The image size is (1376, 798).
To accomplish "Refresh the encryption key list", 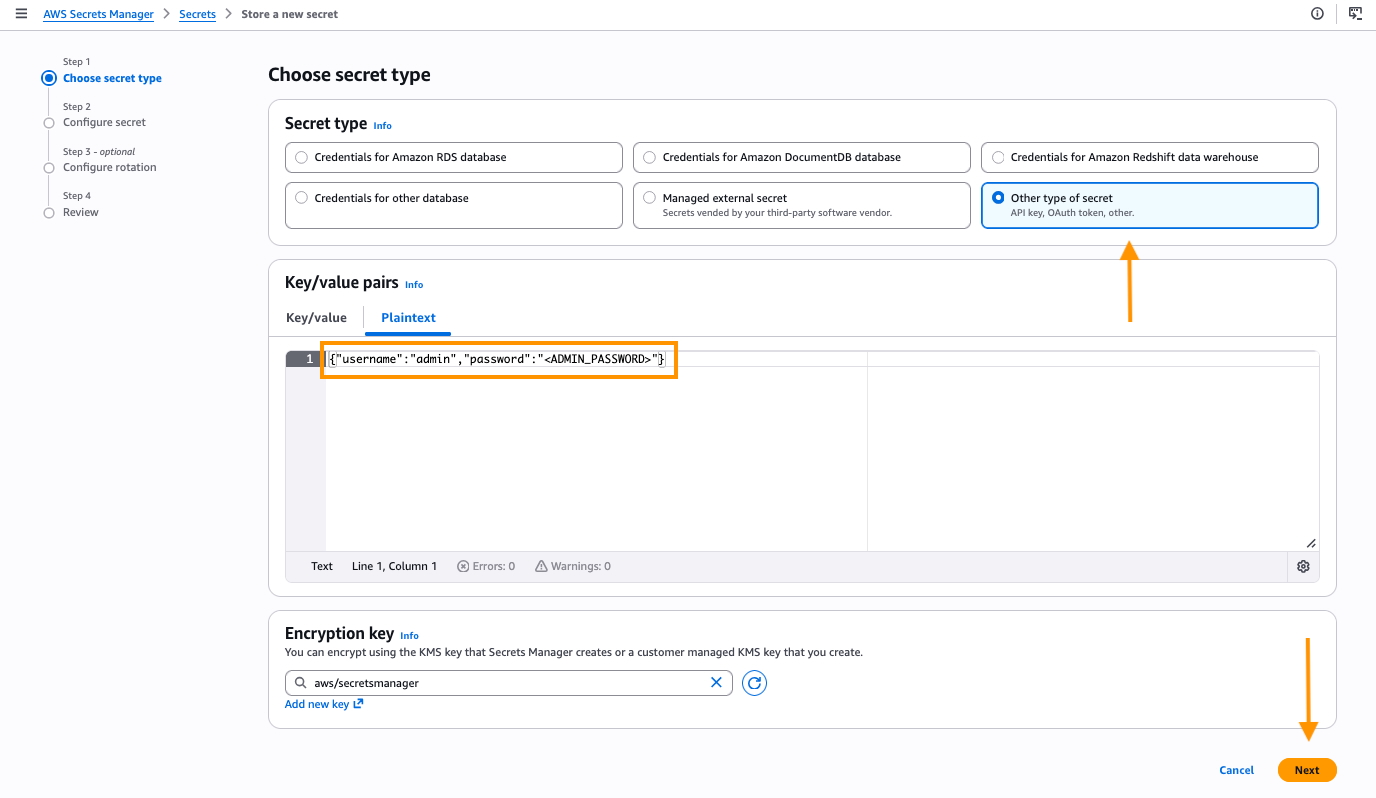I will (x=755, y=683).
